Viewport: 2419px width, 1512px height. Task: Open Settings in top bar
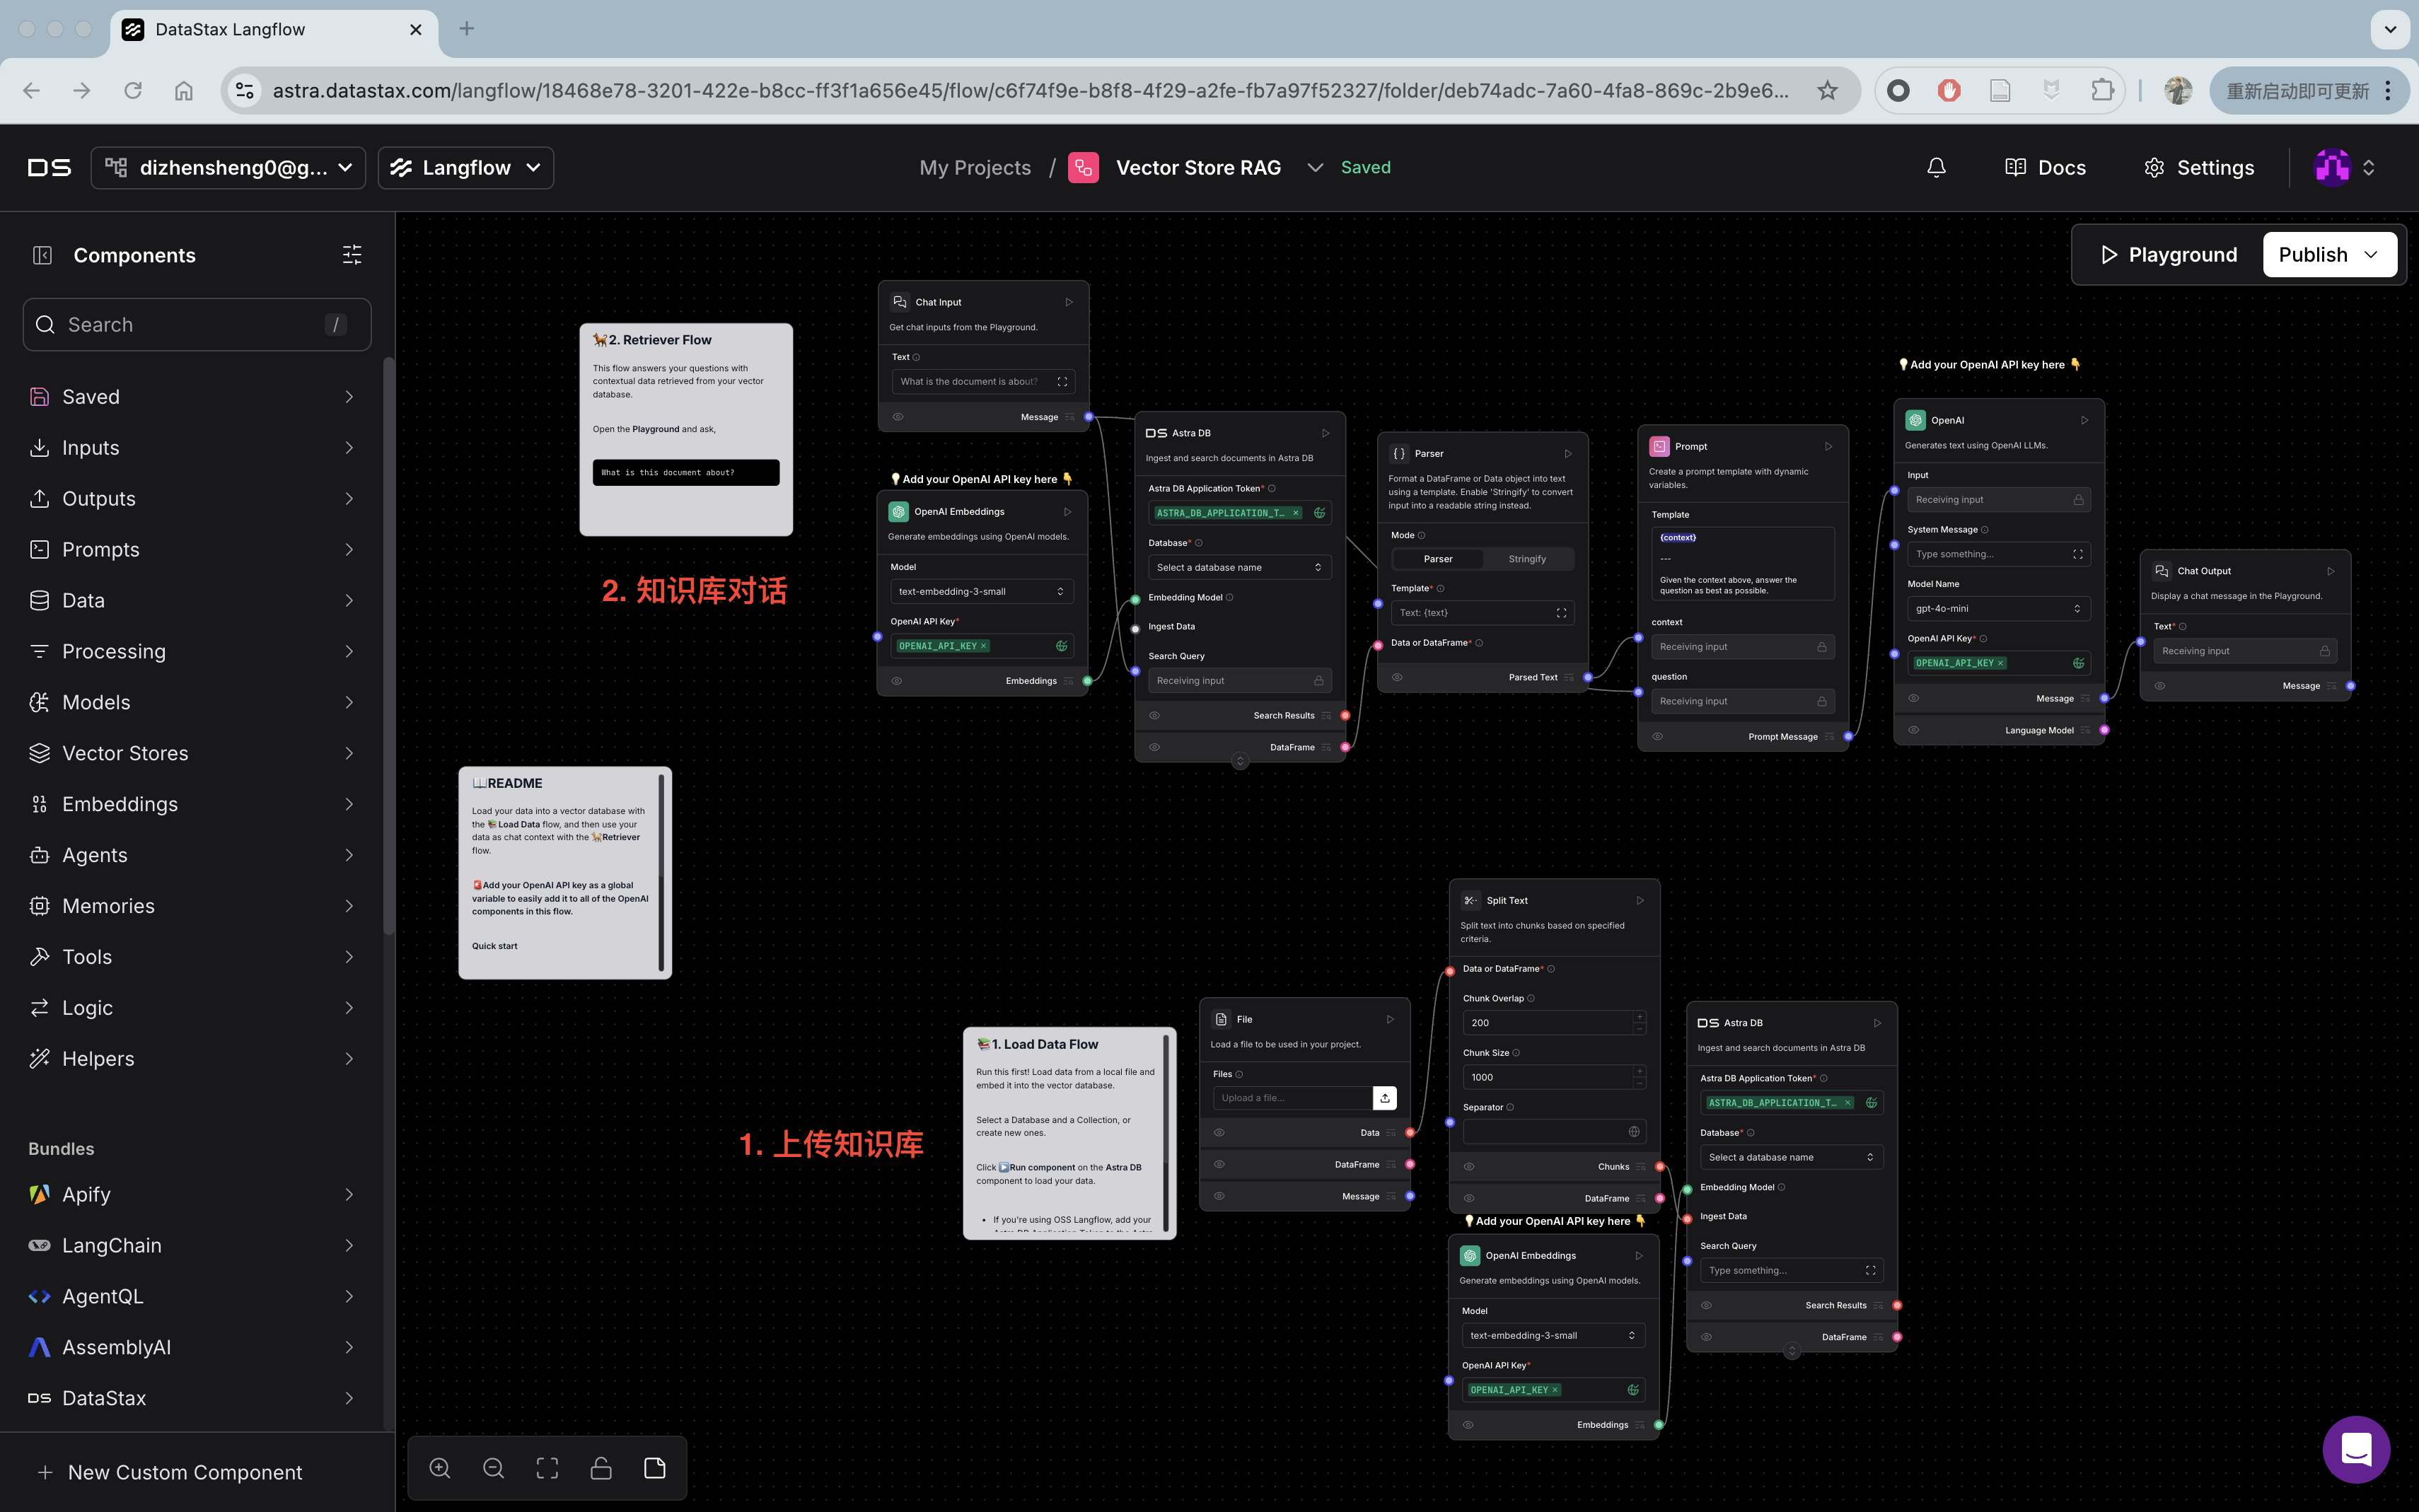[2198, 167]
